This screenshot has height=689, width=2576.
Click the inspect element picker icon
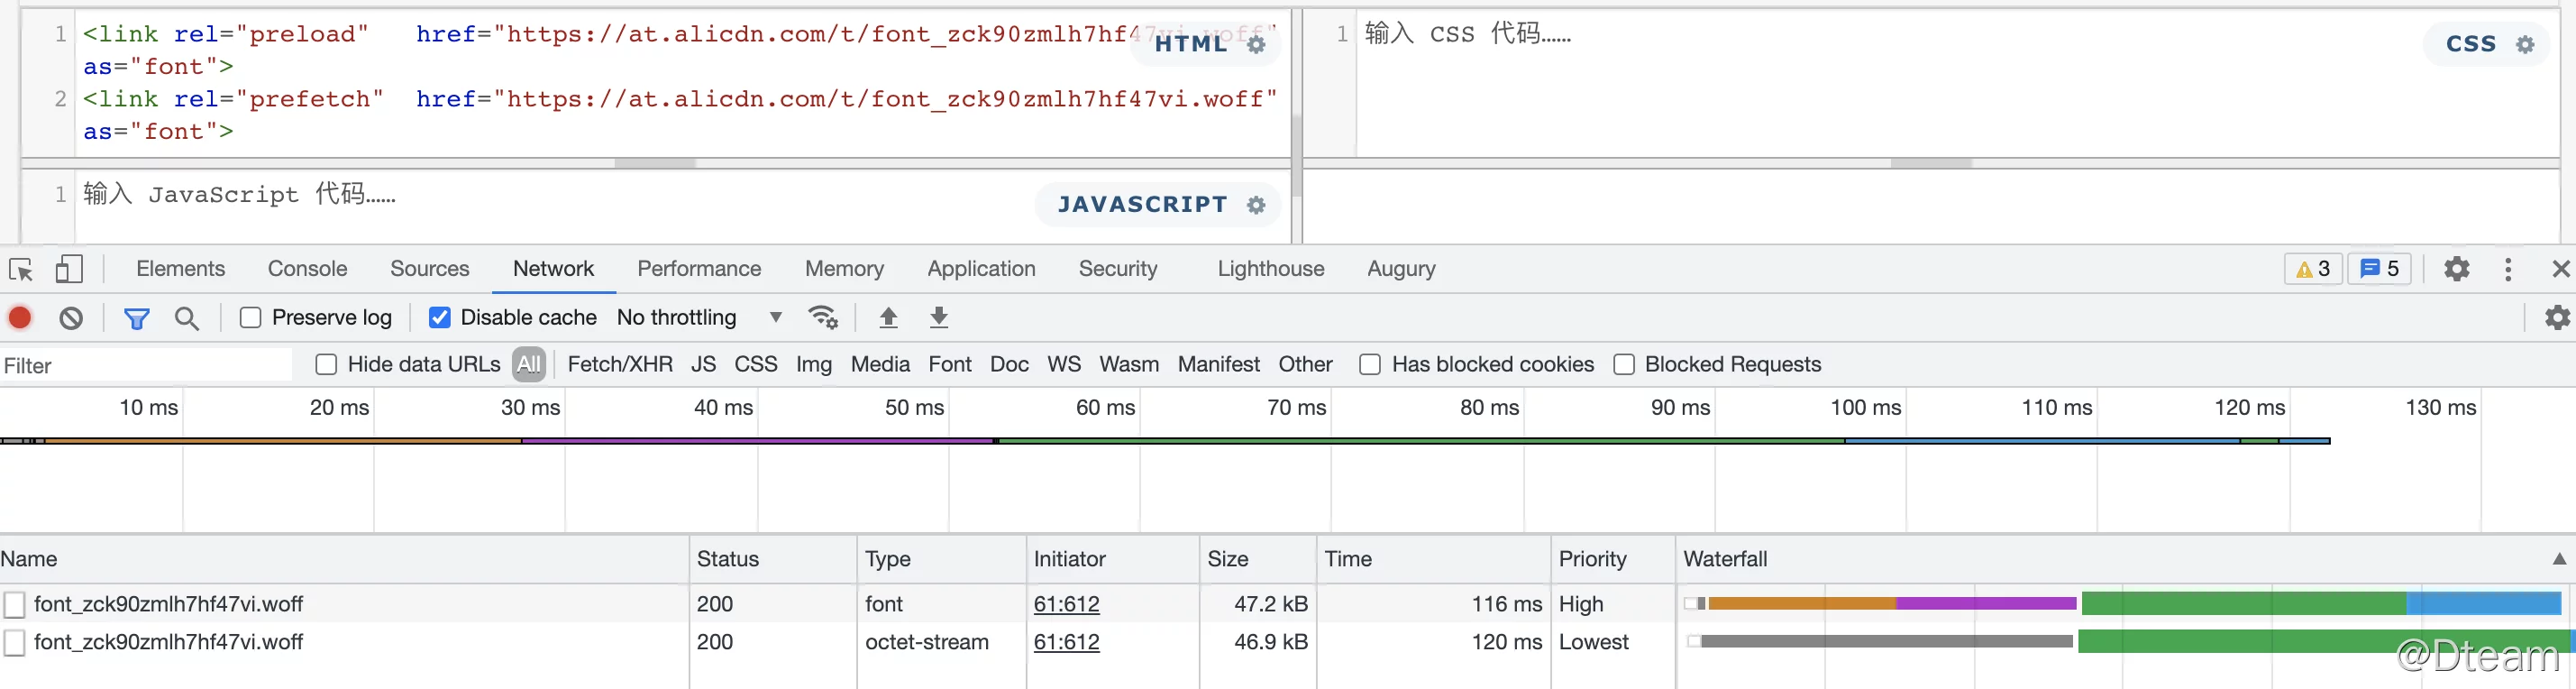pyautogui.click(x=21, y=269)
